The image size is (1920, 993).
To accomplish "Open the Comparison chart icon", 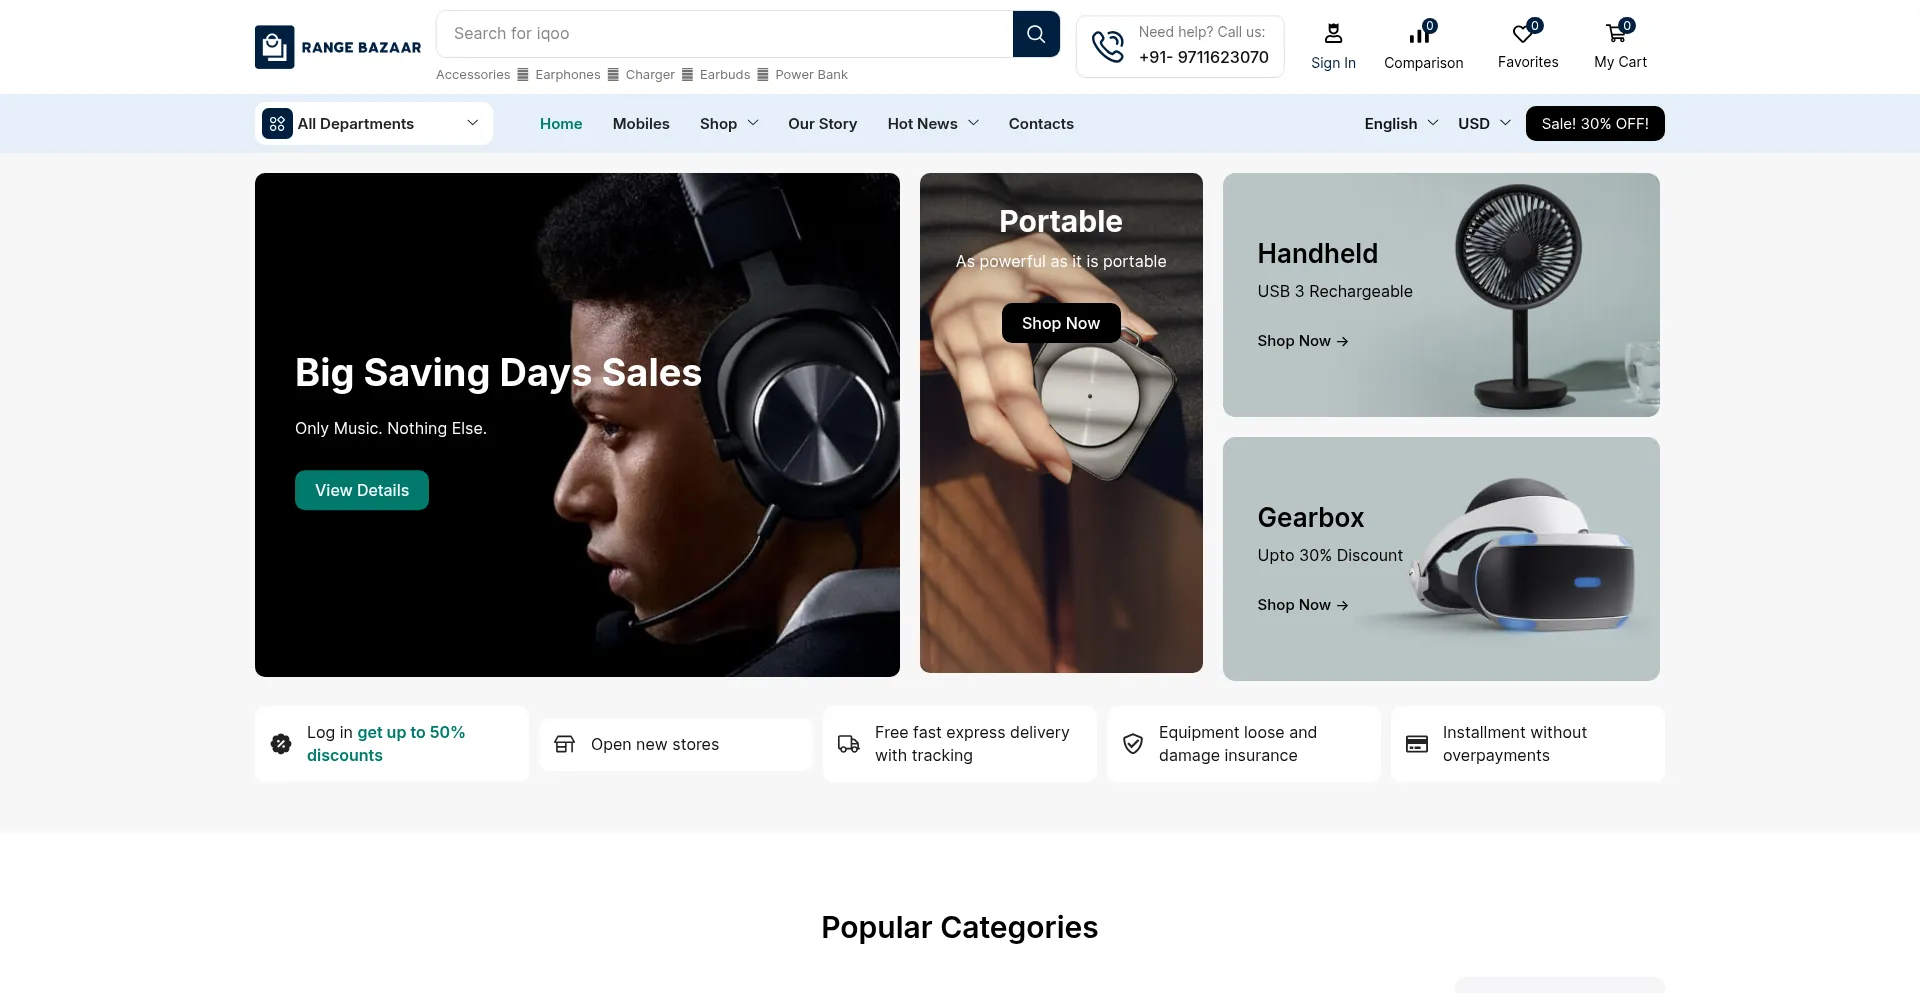I will point(1421,35).
